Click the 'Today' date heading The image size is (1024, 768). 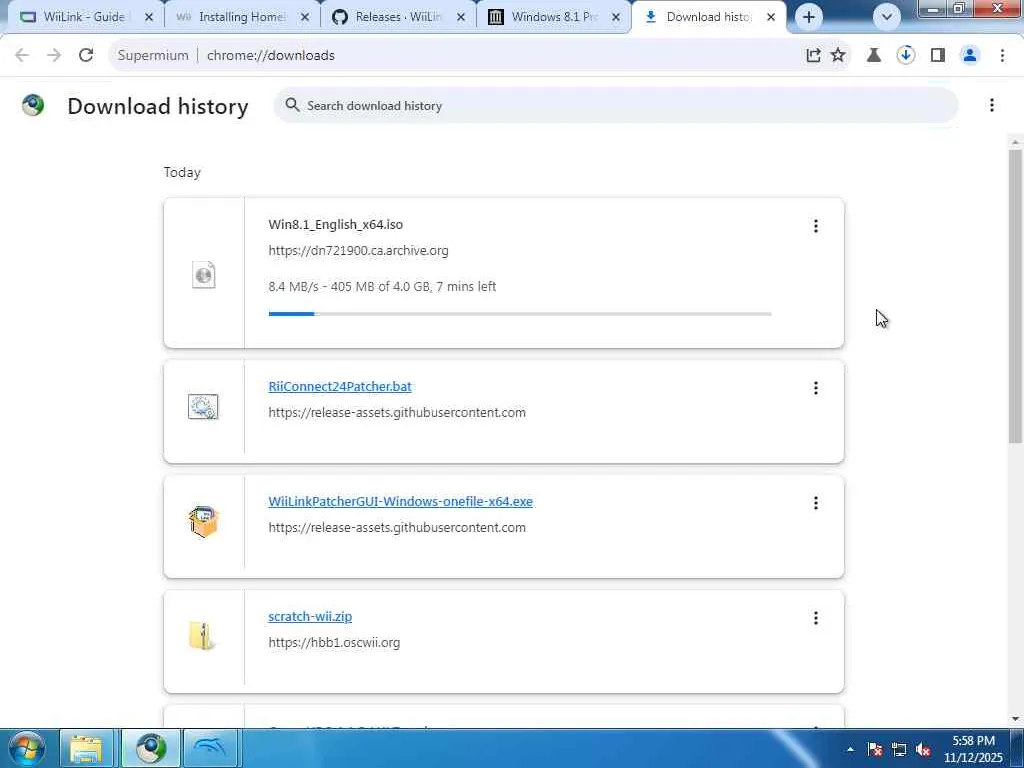[182, 172]
